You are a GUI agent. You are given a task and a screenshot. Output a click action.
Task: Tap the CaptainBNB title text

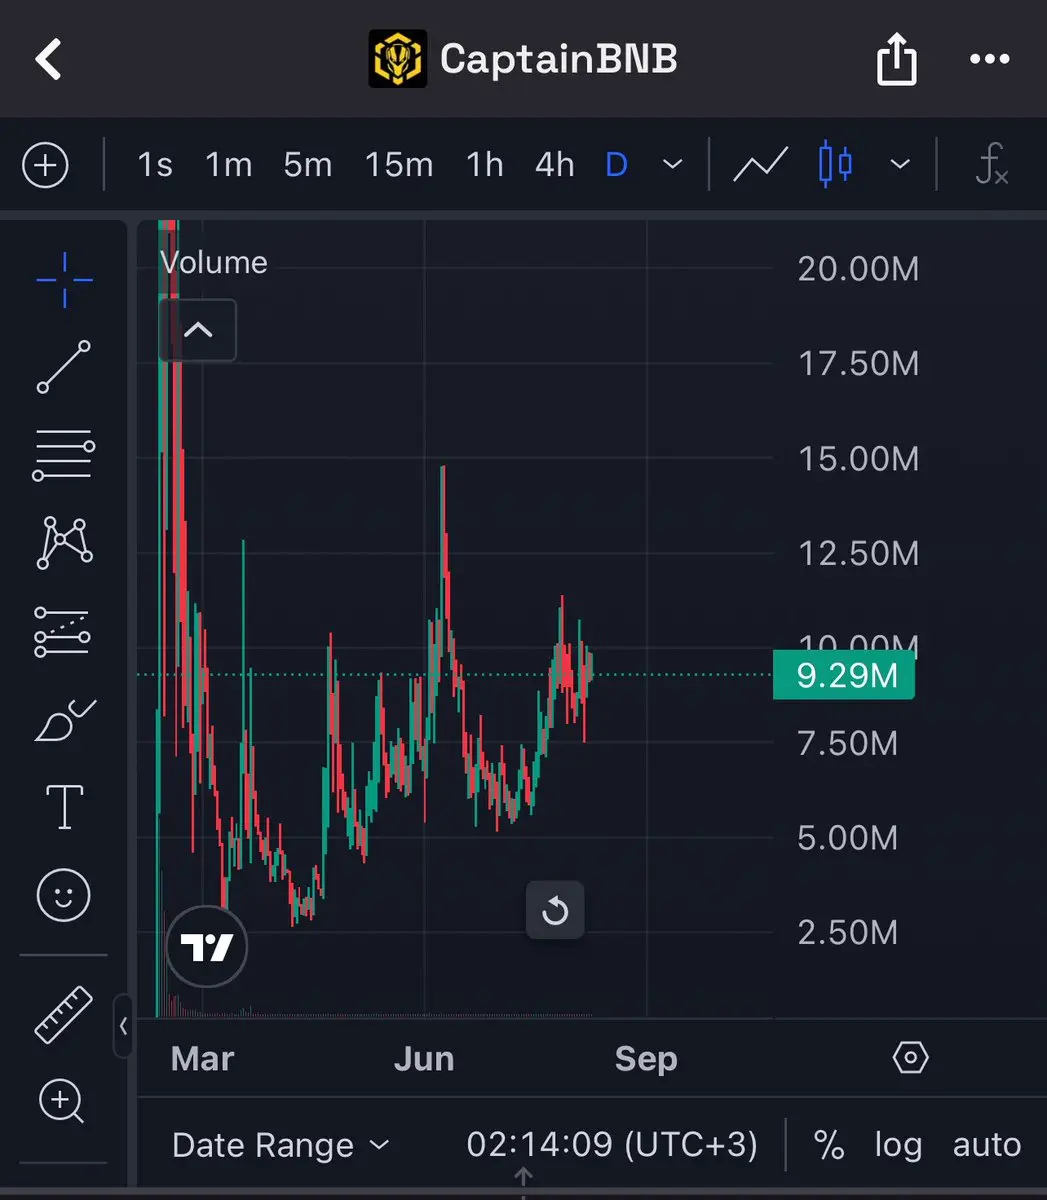pyautogui.click(x=559, y=59)
